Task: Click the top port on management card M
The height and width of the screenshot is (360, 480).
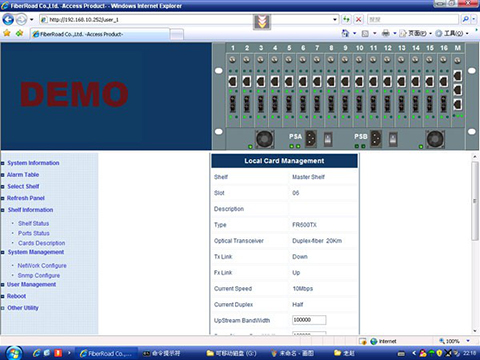Action: click(458, 76)
